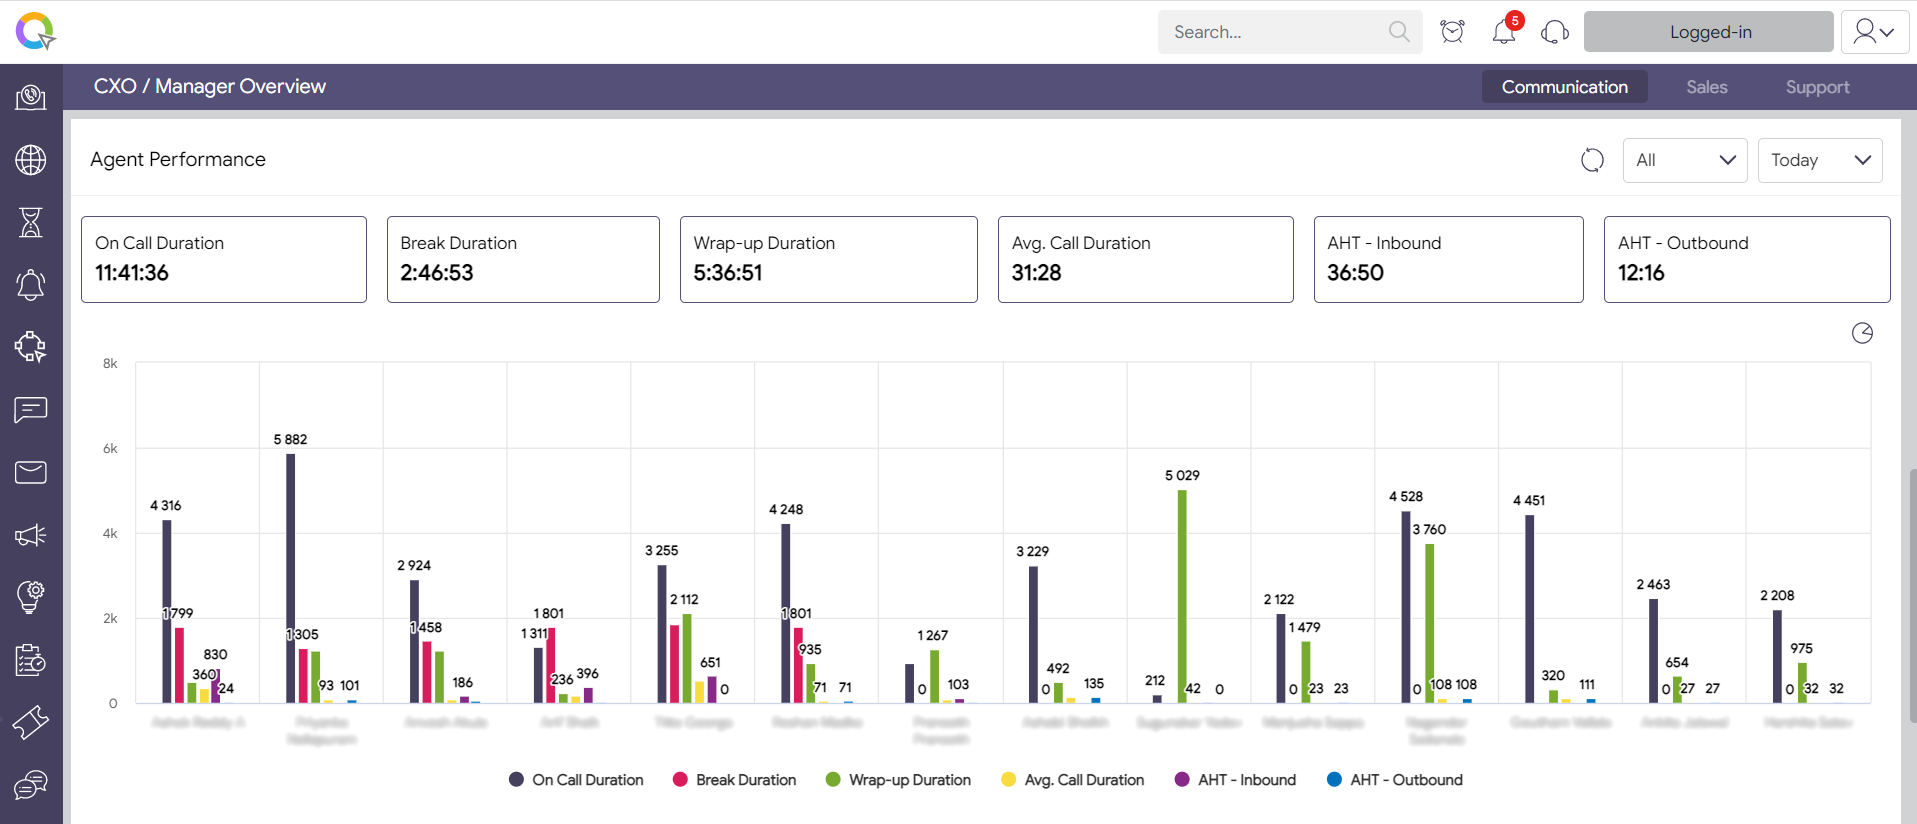Screen dimensions: 1917x824
Task: Expand the user profile menu
Action: 1874,32
